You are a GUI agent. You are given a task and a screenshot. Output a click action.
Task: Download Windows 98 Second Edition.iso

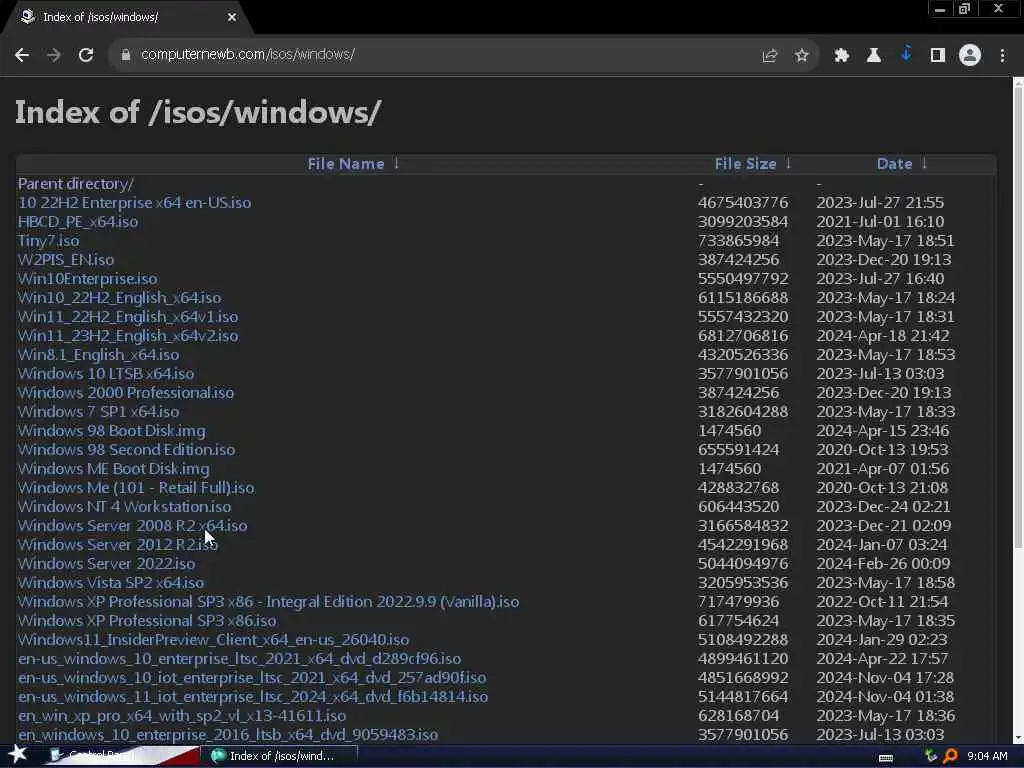tap(127, 450)
